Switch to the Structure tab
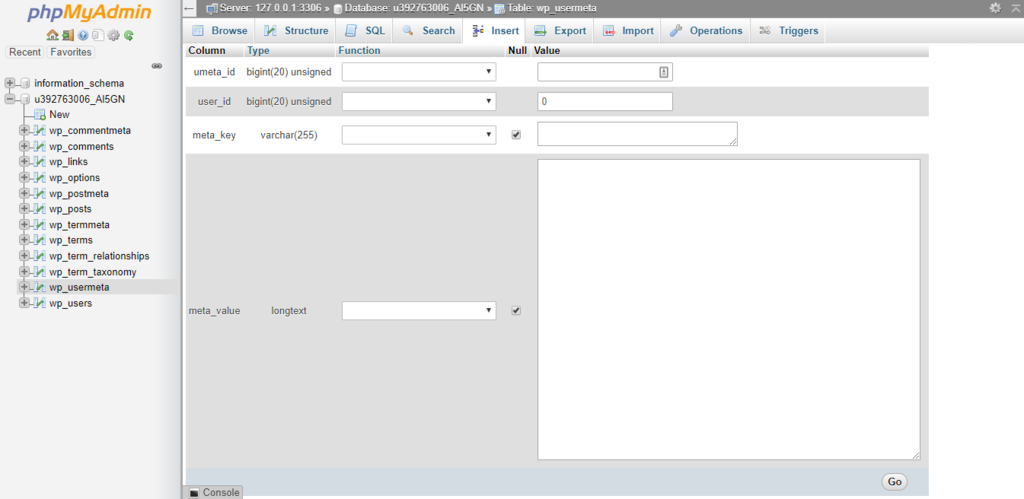Screen dimensions: 1024x499 [296, 31]
